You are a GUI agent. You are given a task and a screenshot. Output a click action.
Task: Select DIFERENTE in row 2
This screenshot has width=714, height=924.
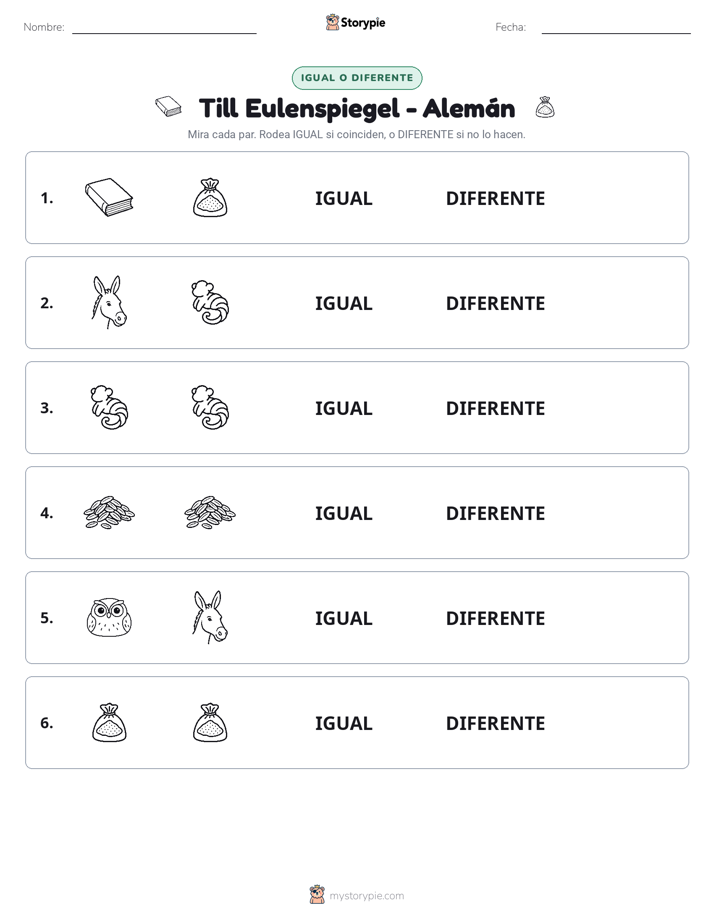(x=495, y=303)
